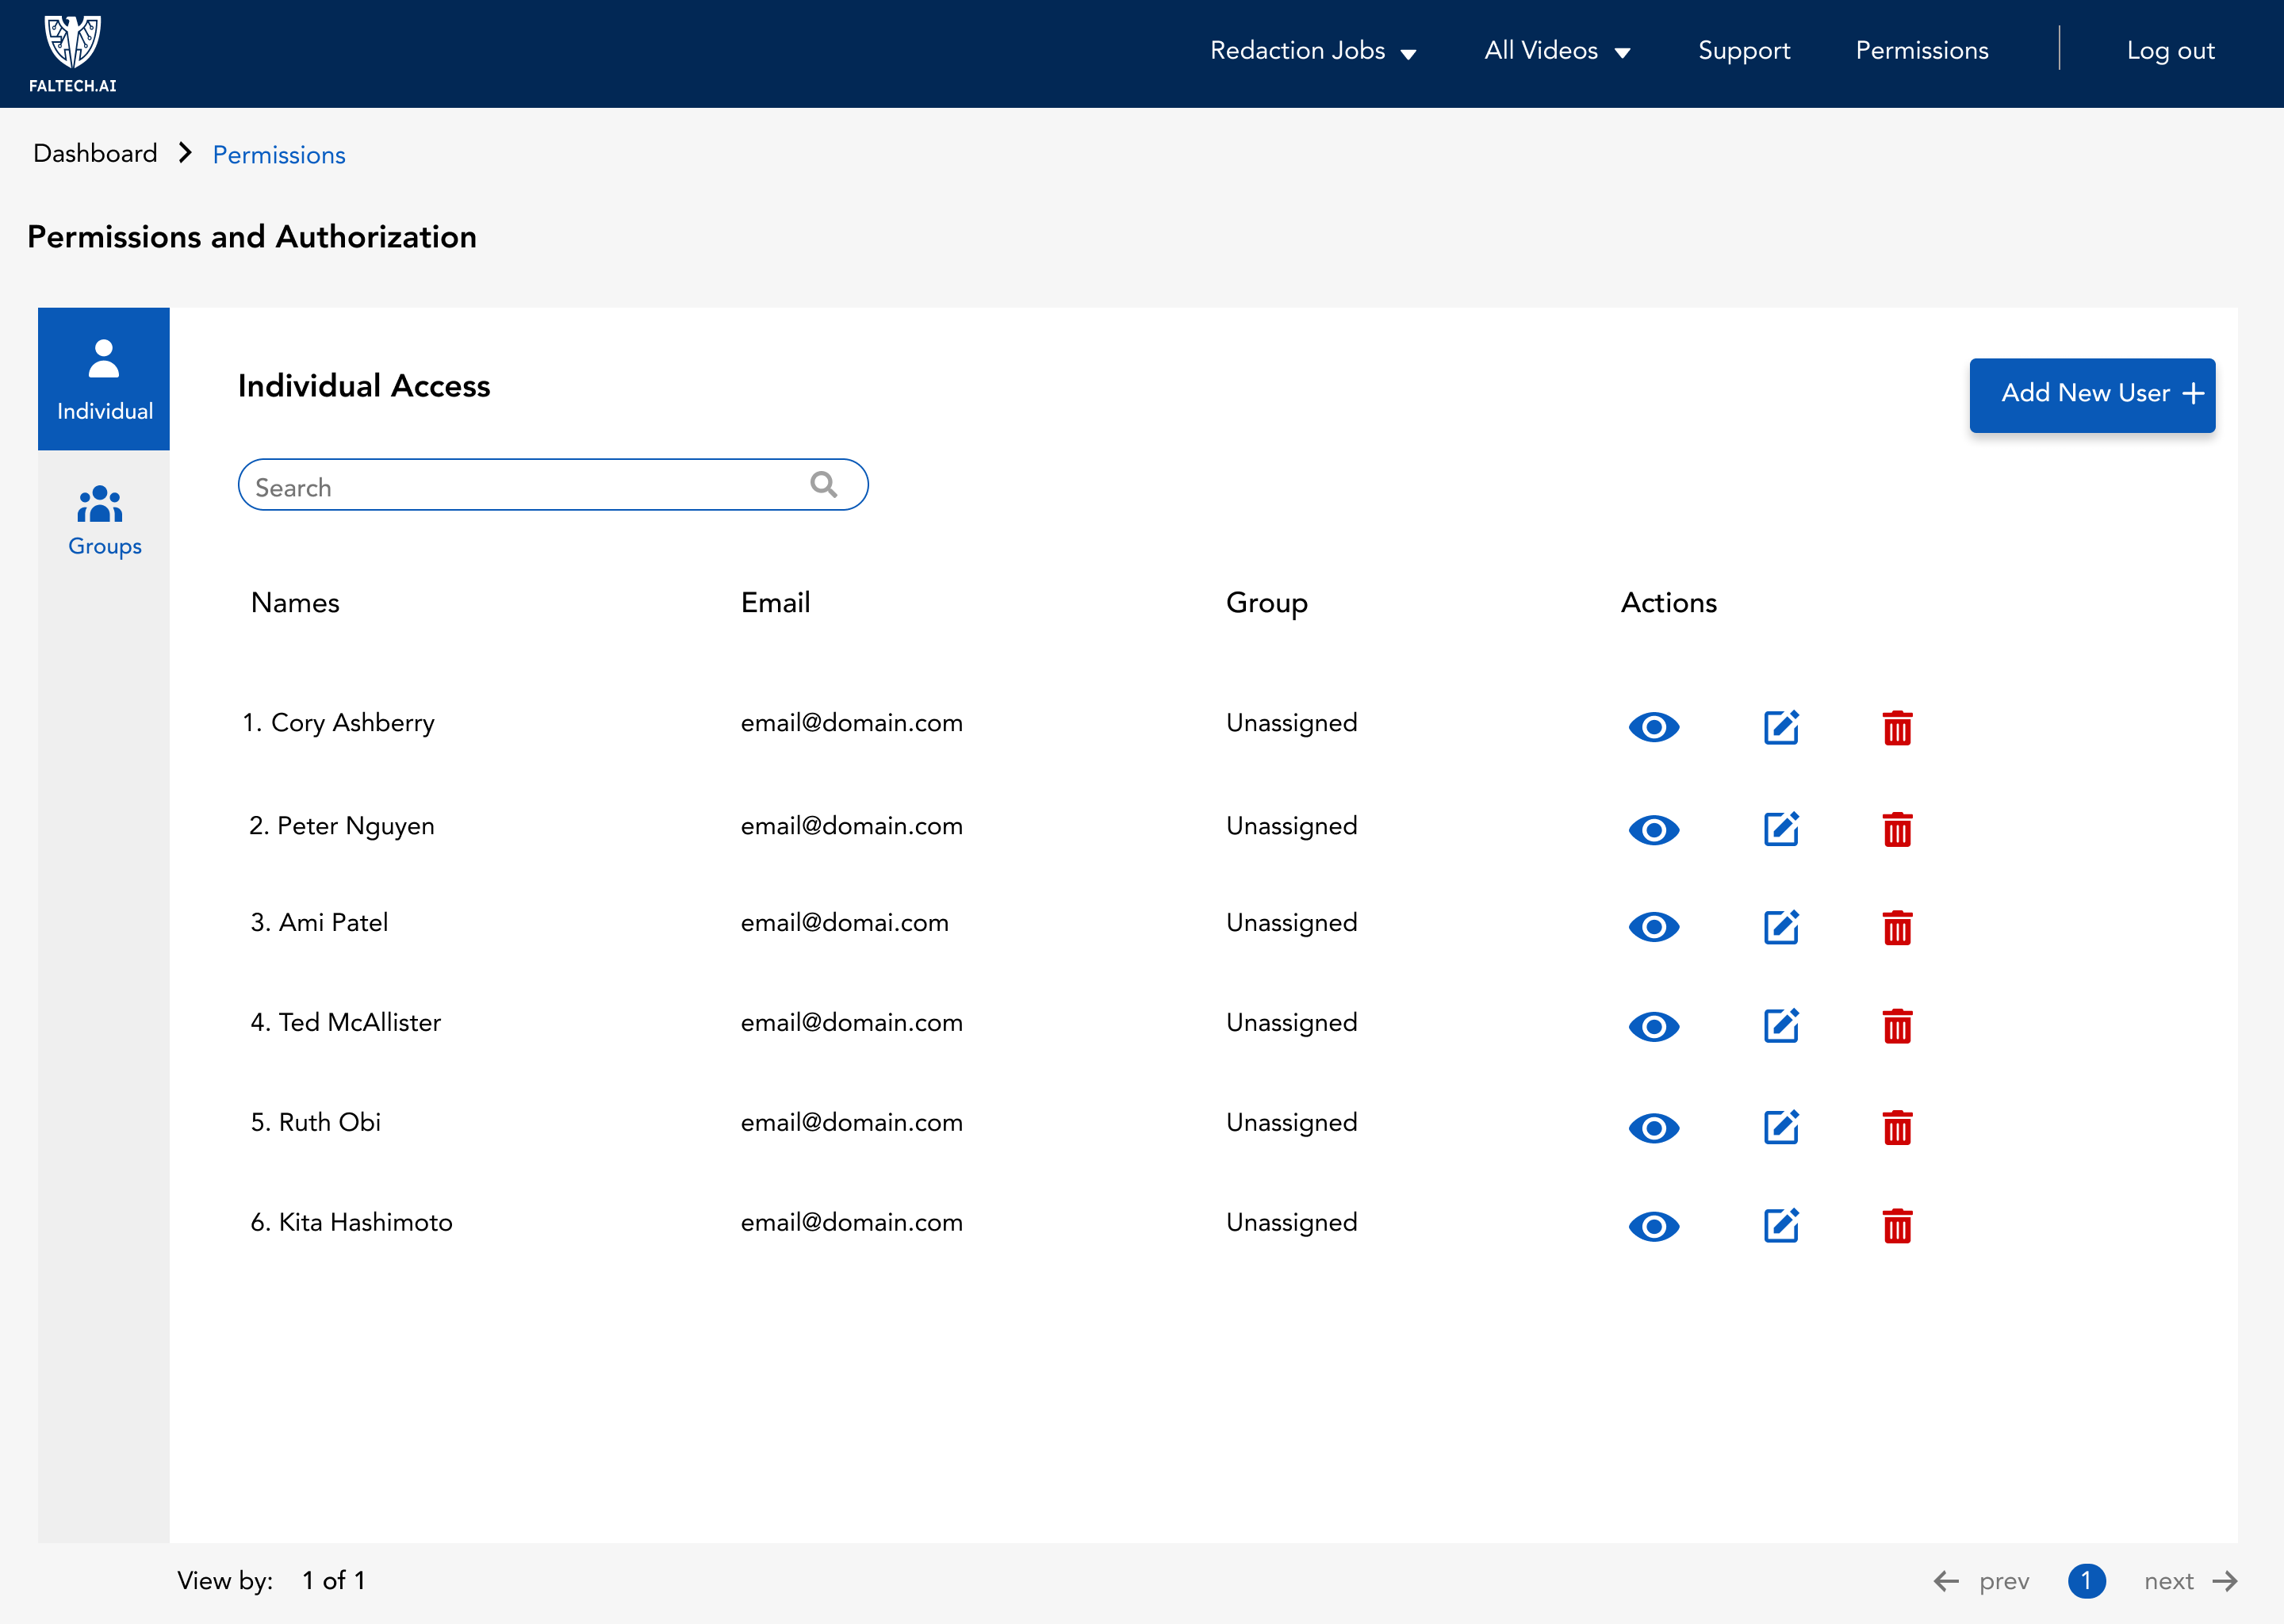Screen dimensions: 2284x1624
Task: Click the '1 of 1' view indicator
Action: click(334, 1580)
